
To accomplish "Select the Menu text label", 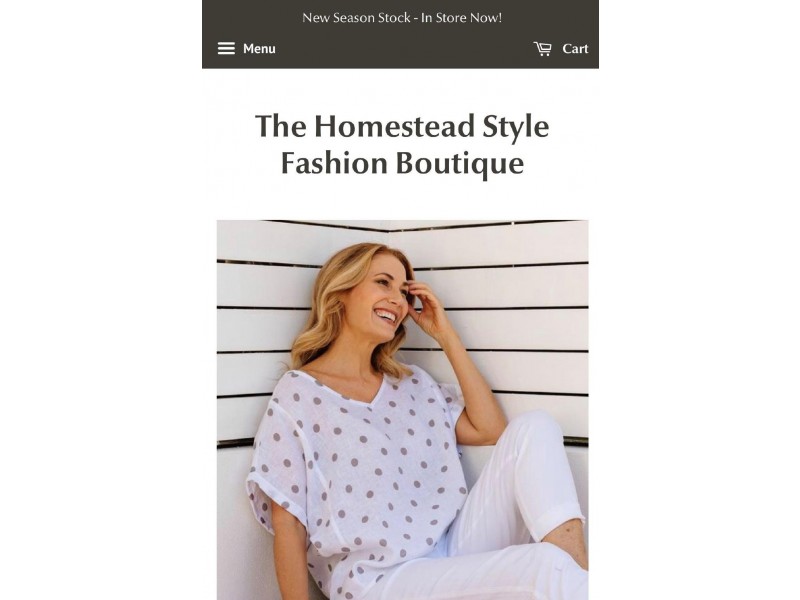I will point(259,49).
